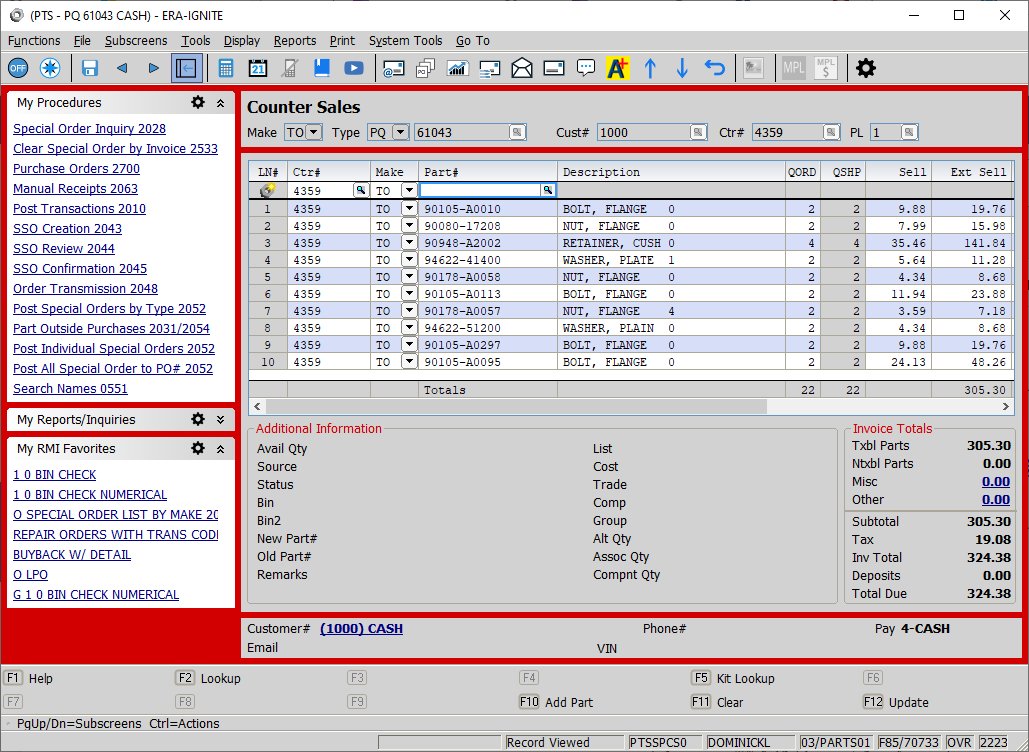The height and width of the screenshot is (752, 1029).
Task: Toggle the OFF button in the toolbar
Action: click(18, 68)
